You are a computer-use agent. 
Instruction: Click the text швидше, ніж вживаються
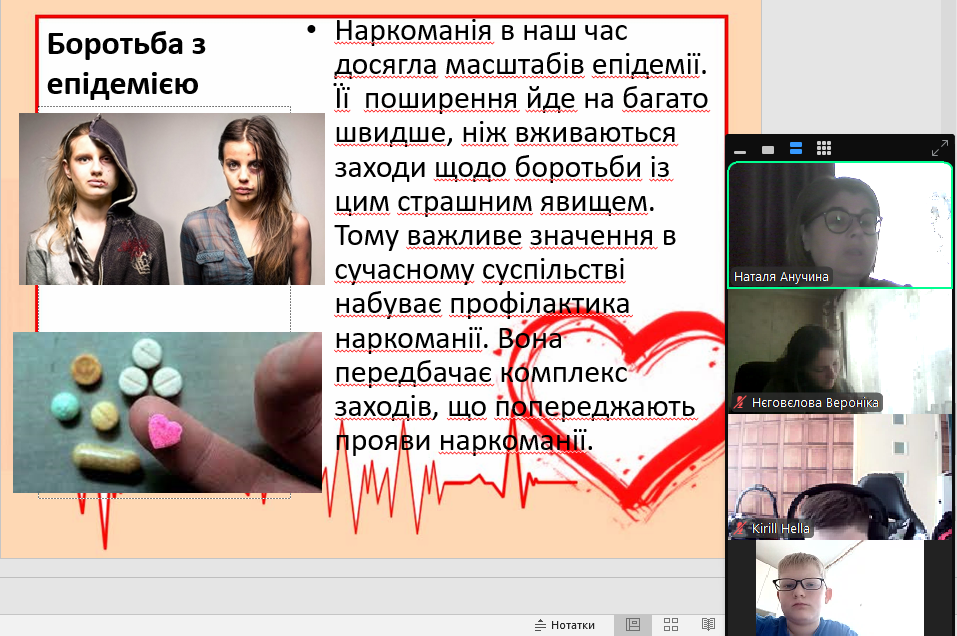point(505,133)
